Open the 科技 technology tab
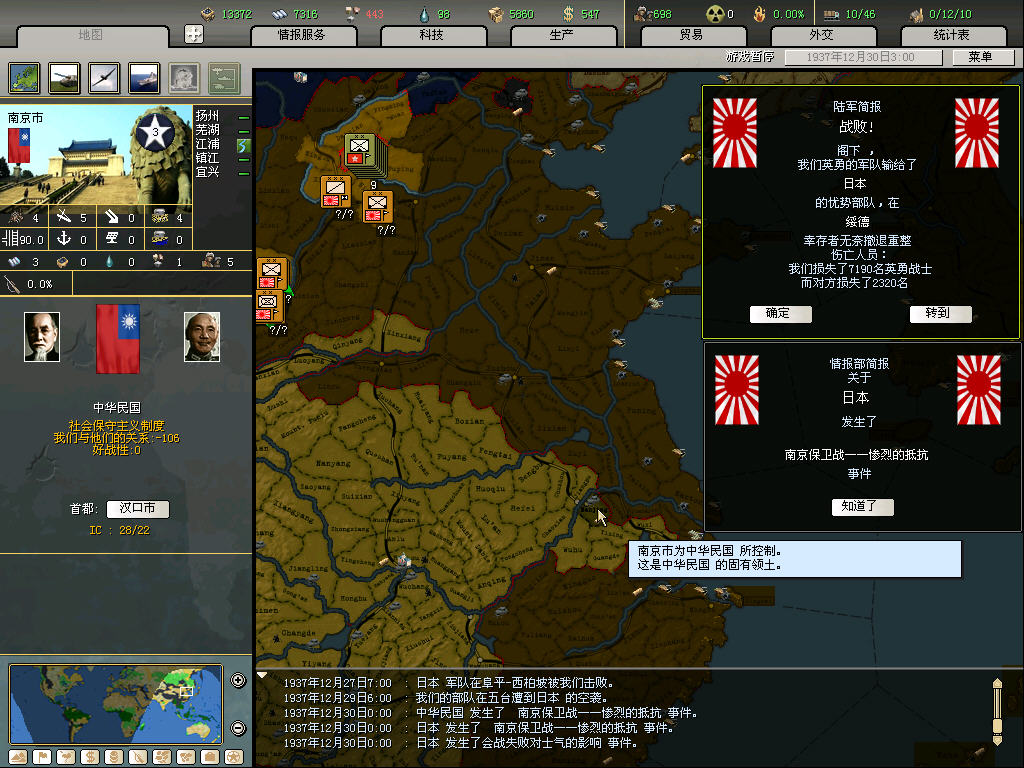Screen dimensions: 1024x768 point(432,35)
